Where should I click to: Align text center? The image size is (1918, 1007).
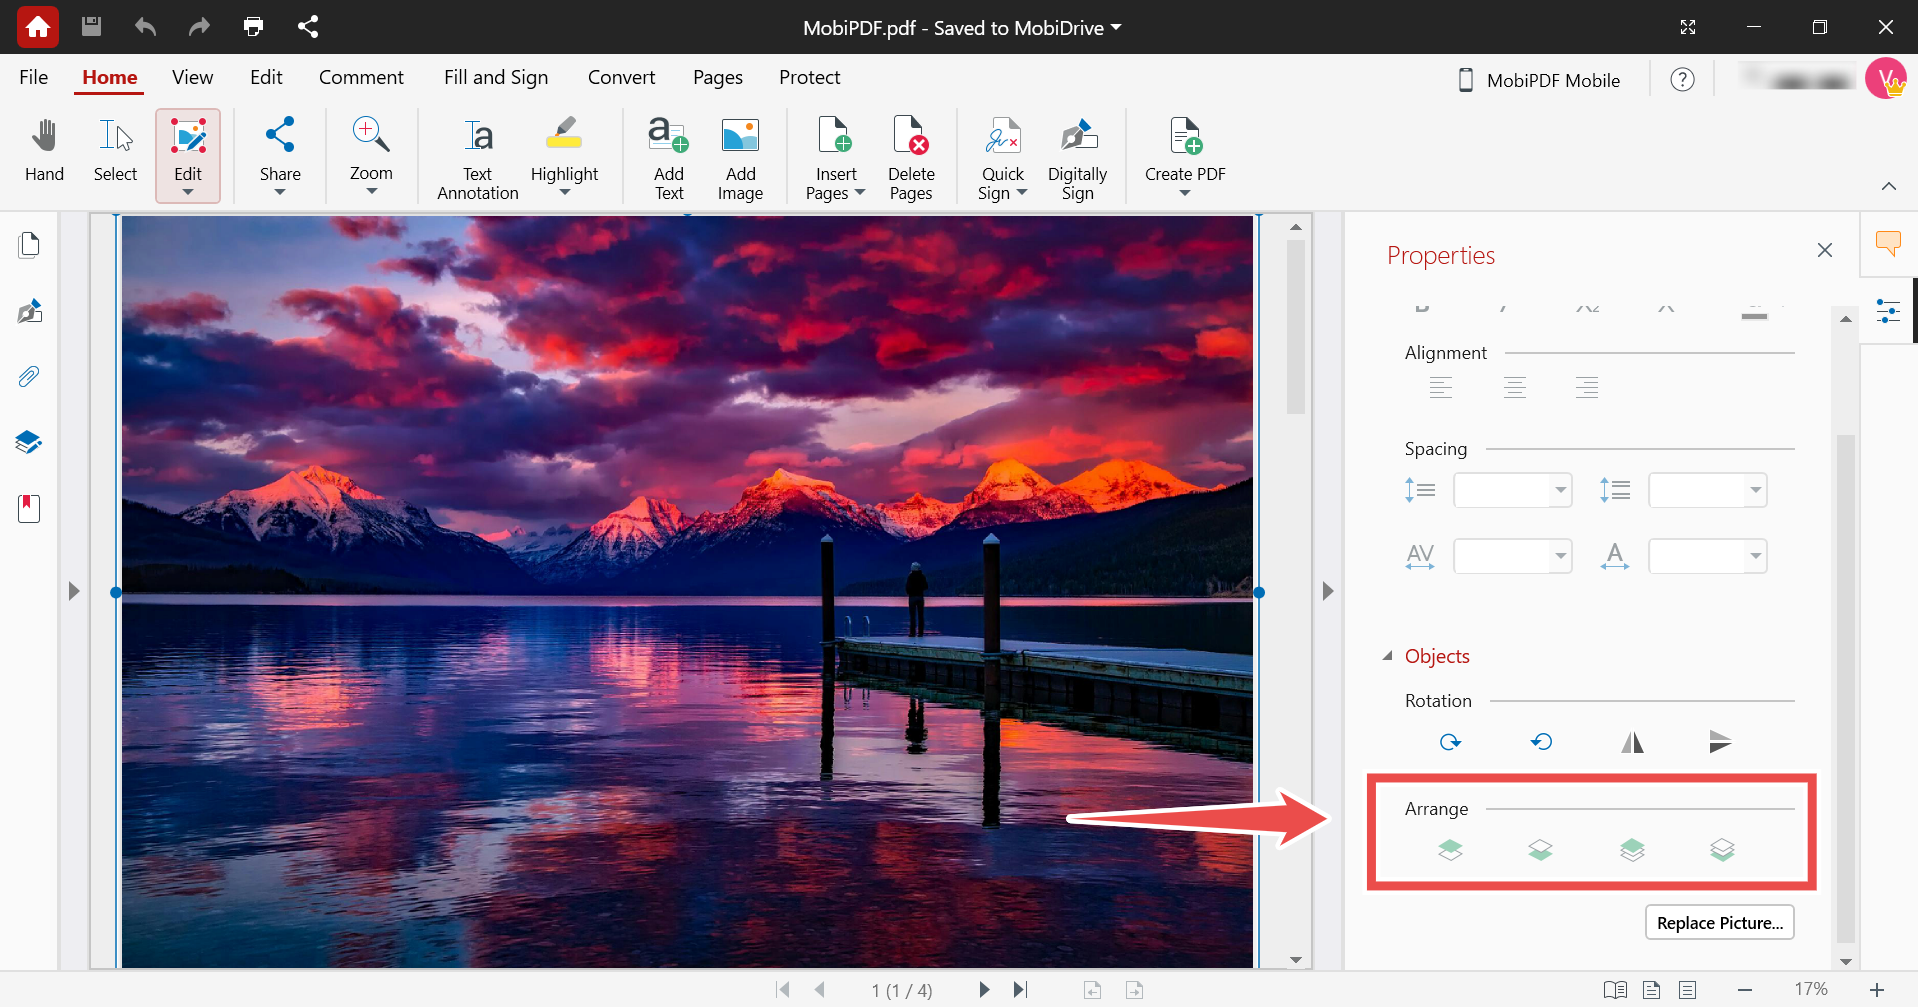tap(1515, 387)
